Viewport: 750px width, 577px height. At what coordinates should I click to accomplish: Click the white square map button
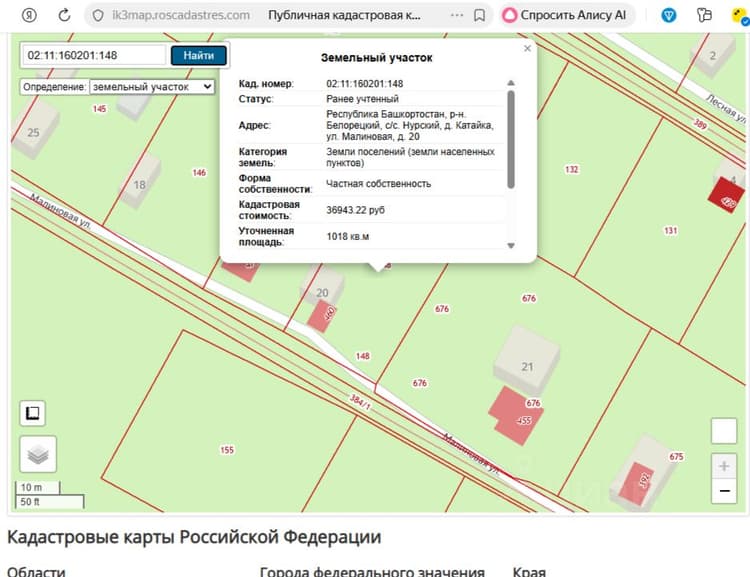coord(724,431)
